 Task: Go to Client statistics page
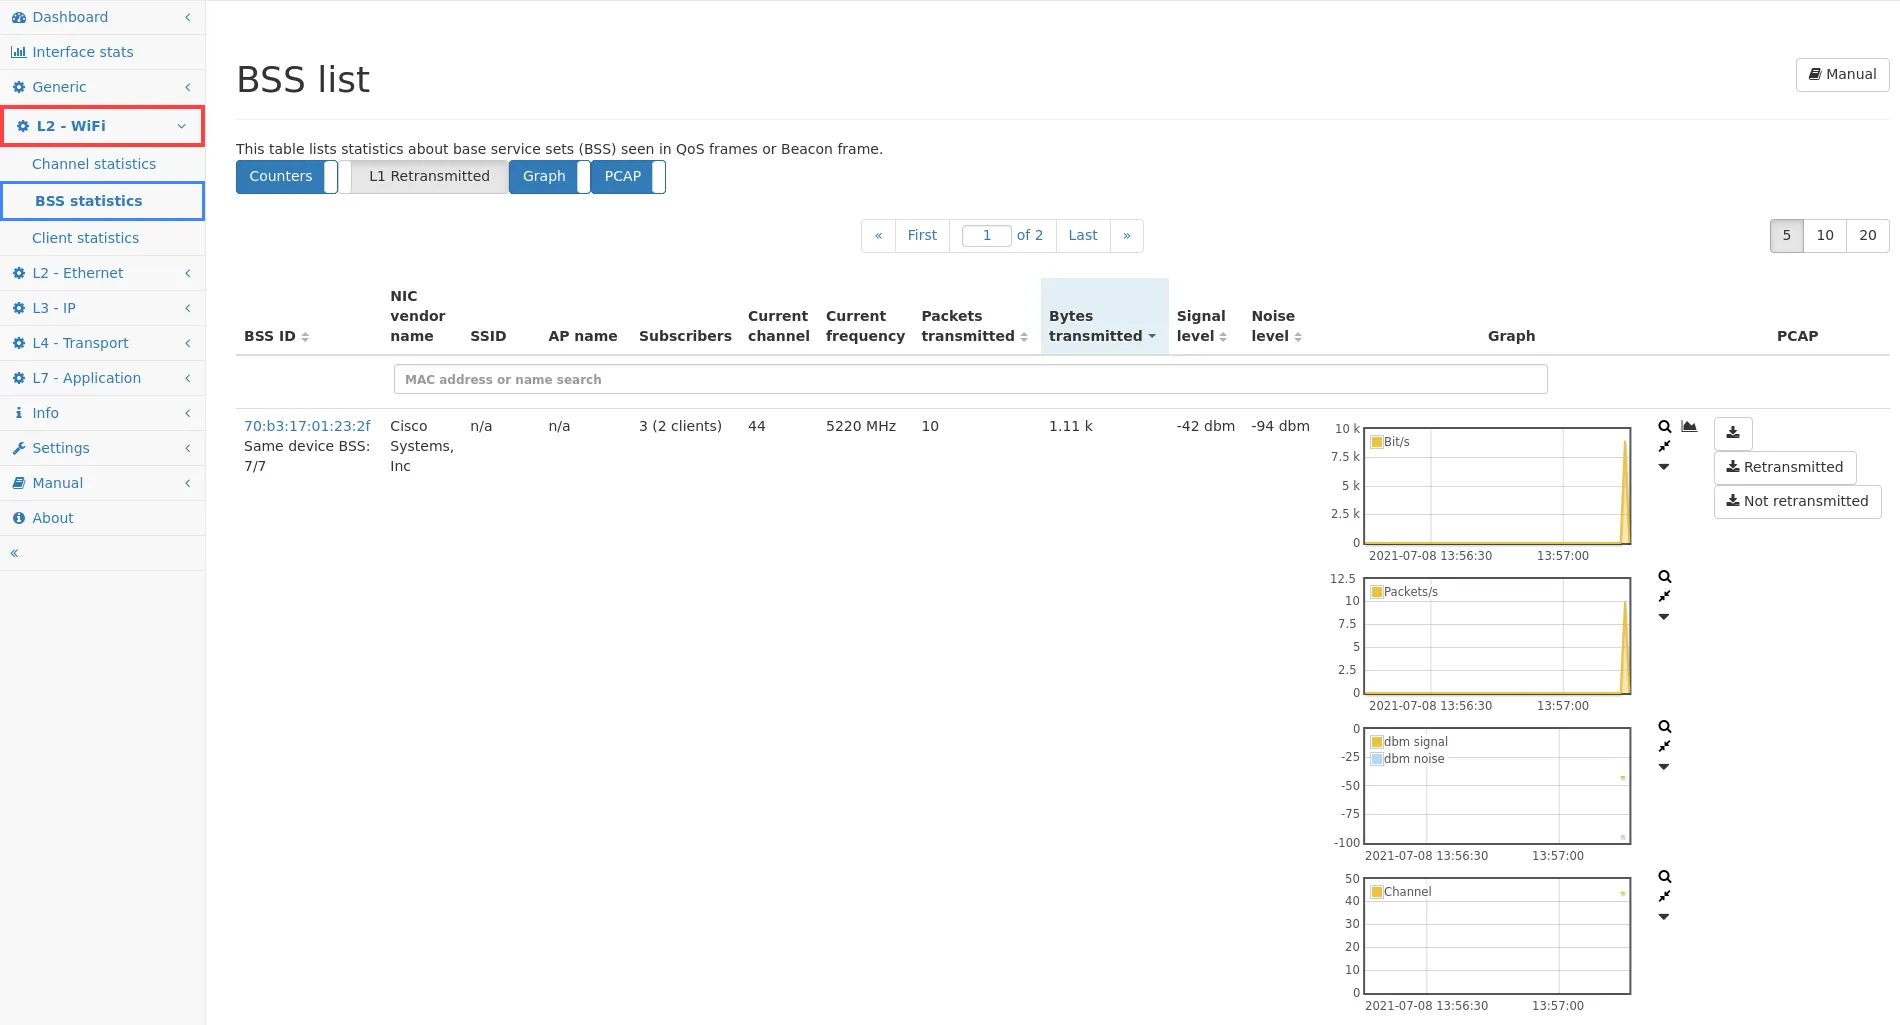pos(85,238)
